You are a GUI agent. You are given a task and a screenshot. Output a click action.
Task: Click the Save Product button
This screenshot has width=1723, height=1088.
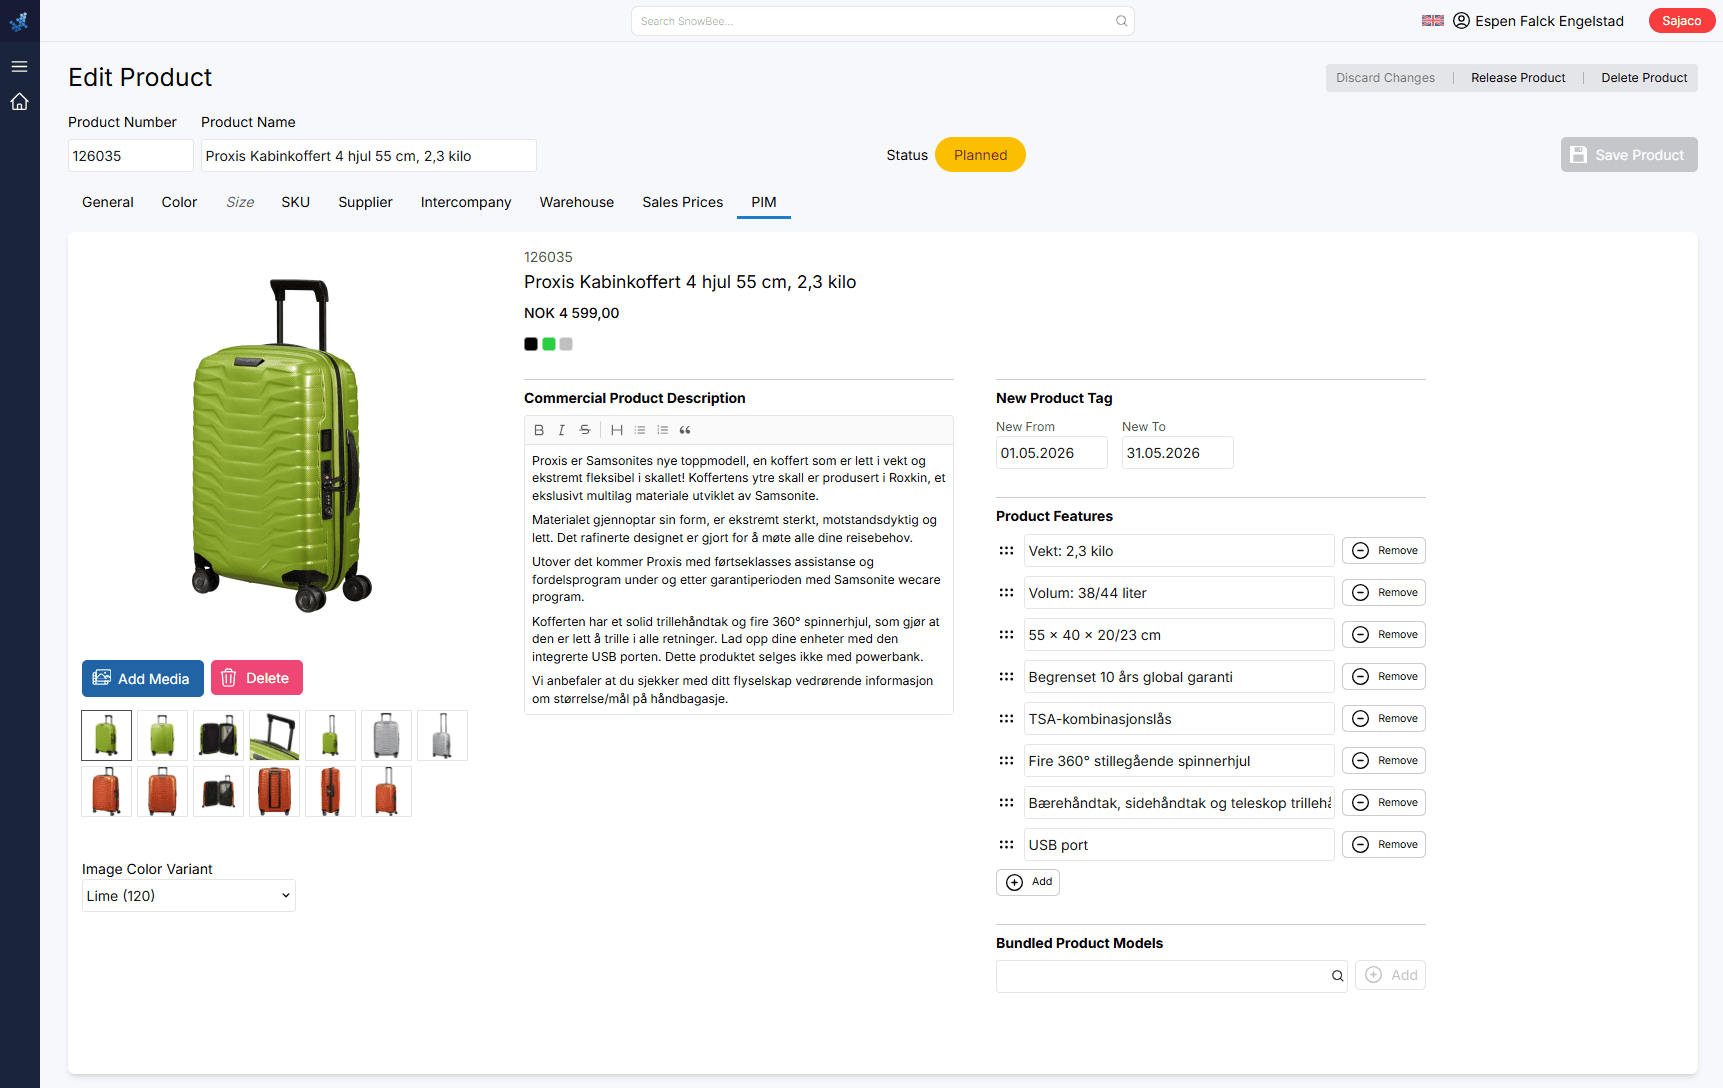click(1629, 155)
